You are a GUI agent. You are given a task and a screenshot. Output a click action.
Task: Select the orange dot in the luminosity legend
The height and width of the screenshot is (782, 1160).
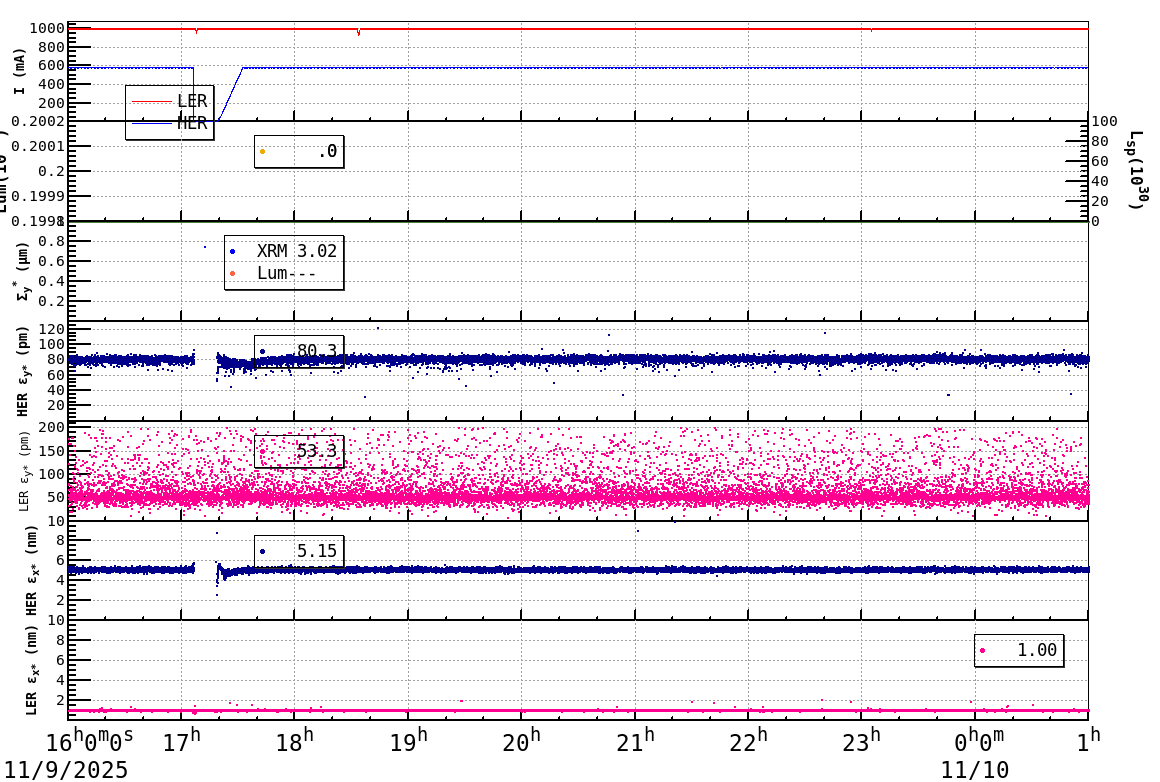pos(263,152)
